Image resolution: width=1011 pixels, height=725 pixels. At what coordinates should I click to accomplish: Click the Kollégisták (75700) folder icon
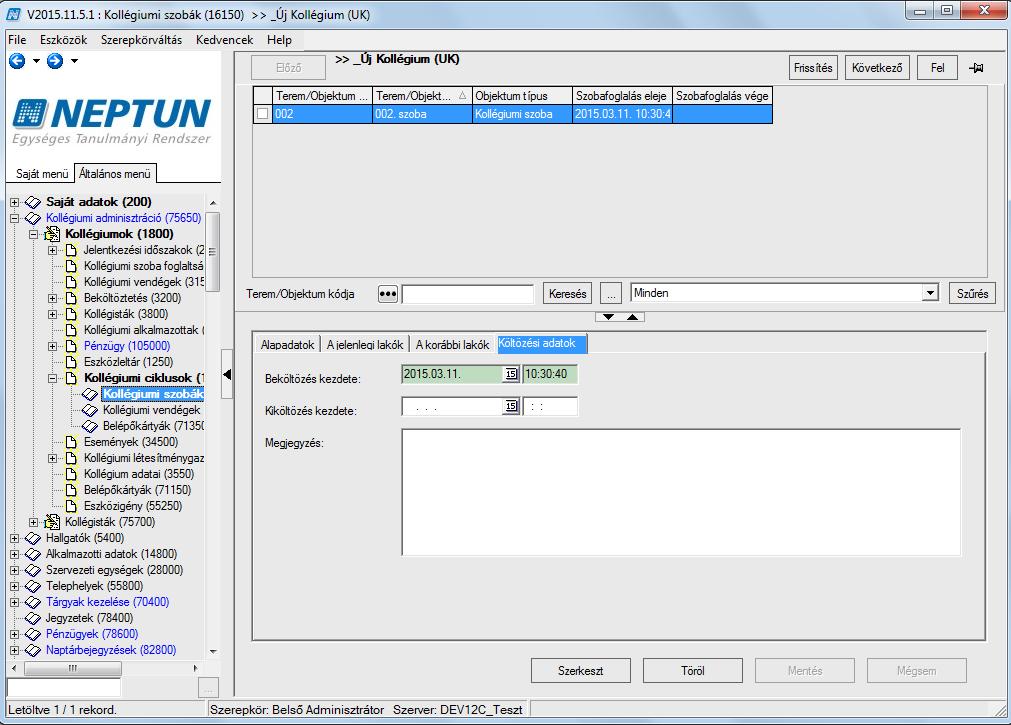click(52, 522)
